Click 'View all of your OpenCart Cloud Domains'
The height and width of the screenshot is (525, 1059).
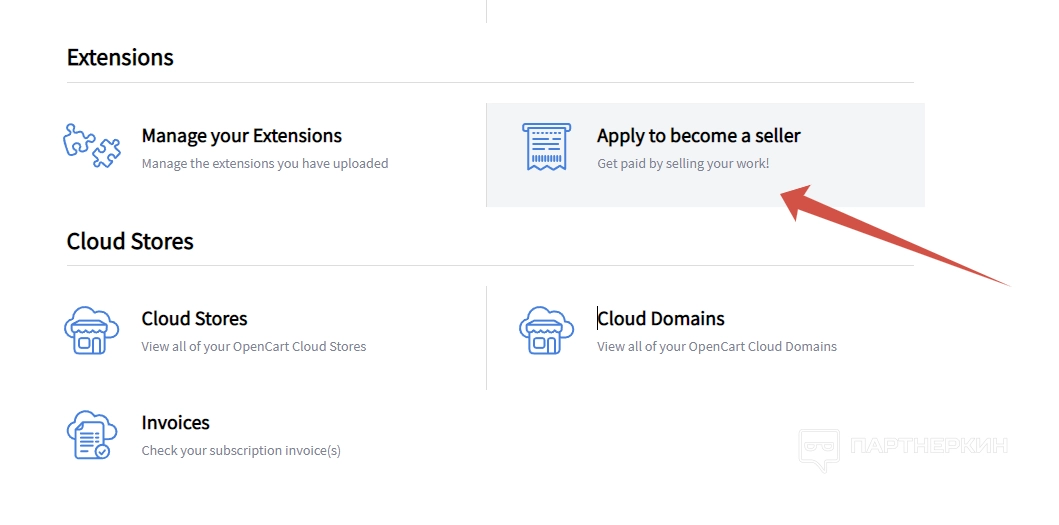tap(716, 347)
